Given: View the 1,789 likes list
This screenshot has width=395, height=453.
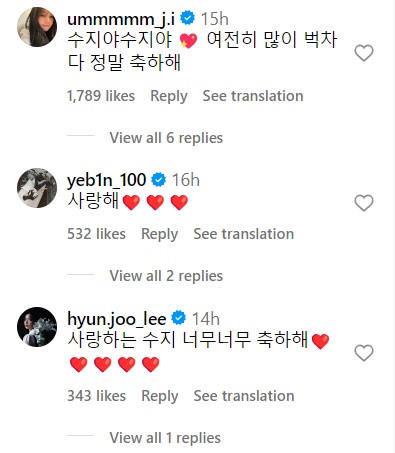Looking at the screenshot, I should pos(101,96).
